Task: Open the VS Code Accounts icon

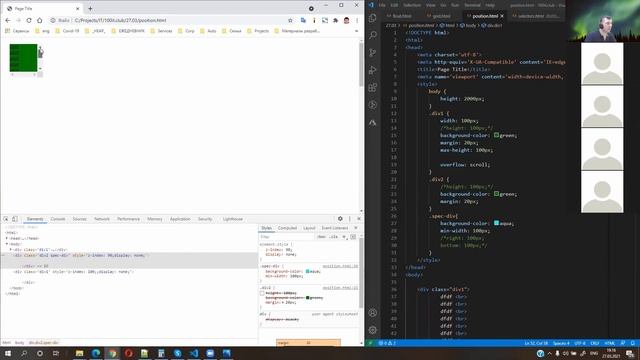Action: tap(372, 313)
